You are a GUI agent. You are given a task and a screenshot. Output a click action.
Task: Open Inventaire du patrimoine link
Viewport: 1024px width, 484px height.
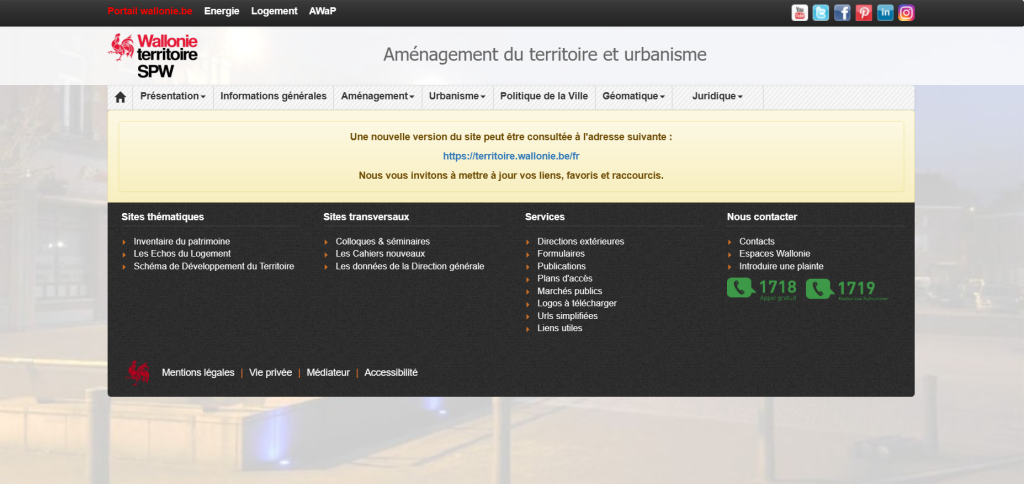pyautogui.click(x=181, y=241)
